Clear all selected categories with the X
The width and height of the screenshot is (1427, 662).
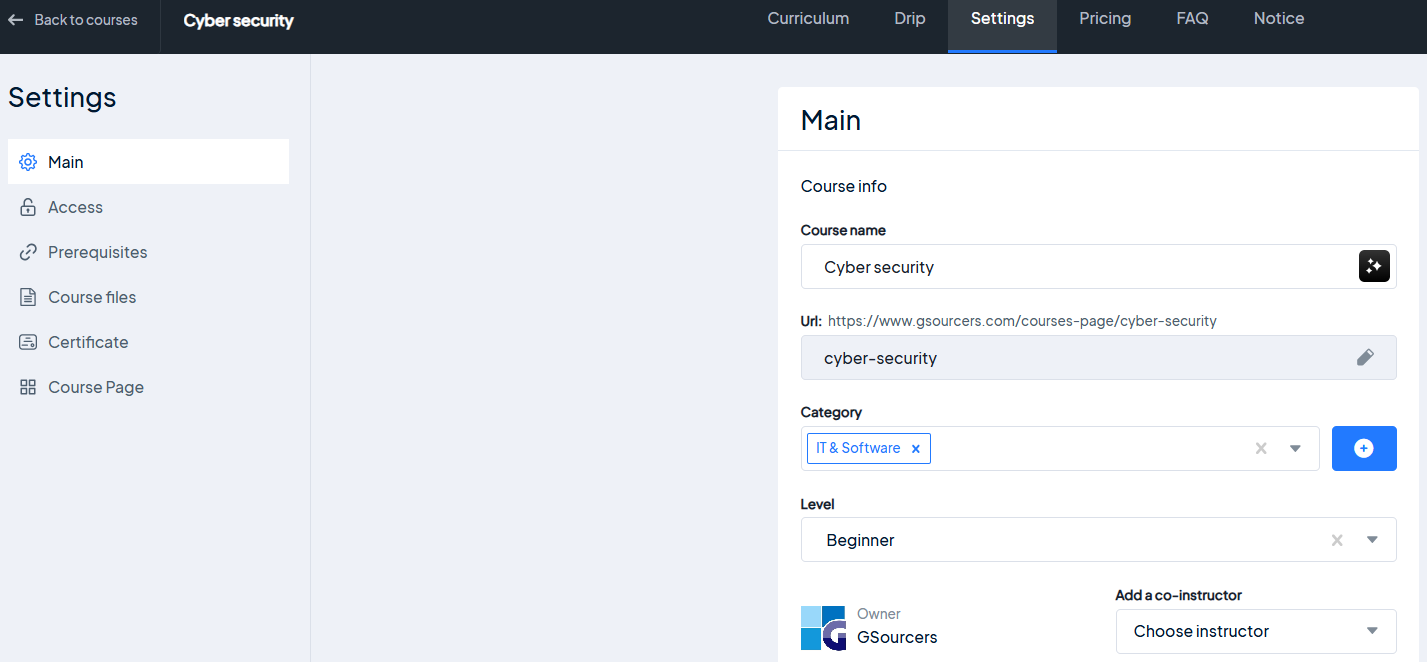(1261, 449)
